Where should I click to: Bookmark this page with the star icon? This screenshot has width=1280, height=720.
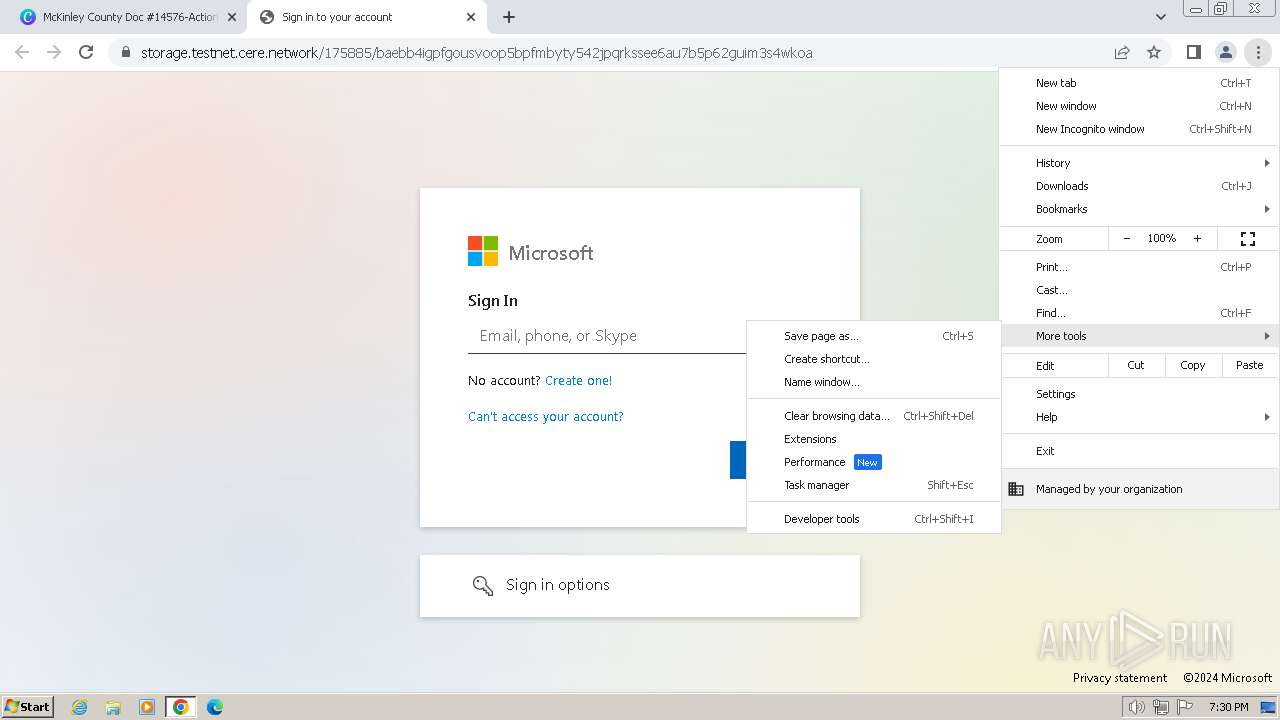click(x=1154, y=52)
